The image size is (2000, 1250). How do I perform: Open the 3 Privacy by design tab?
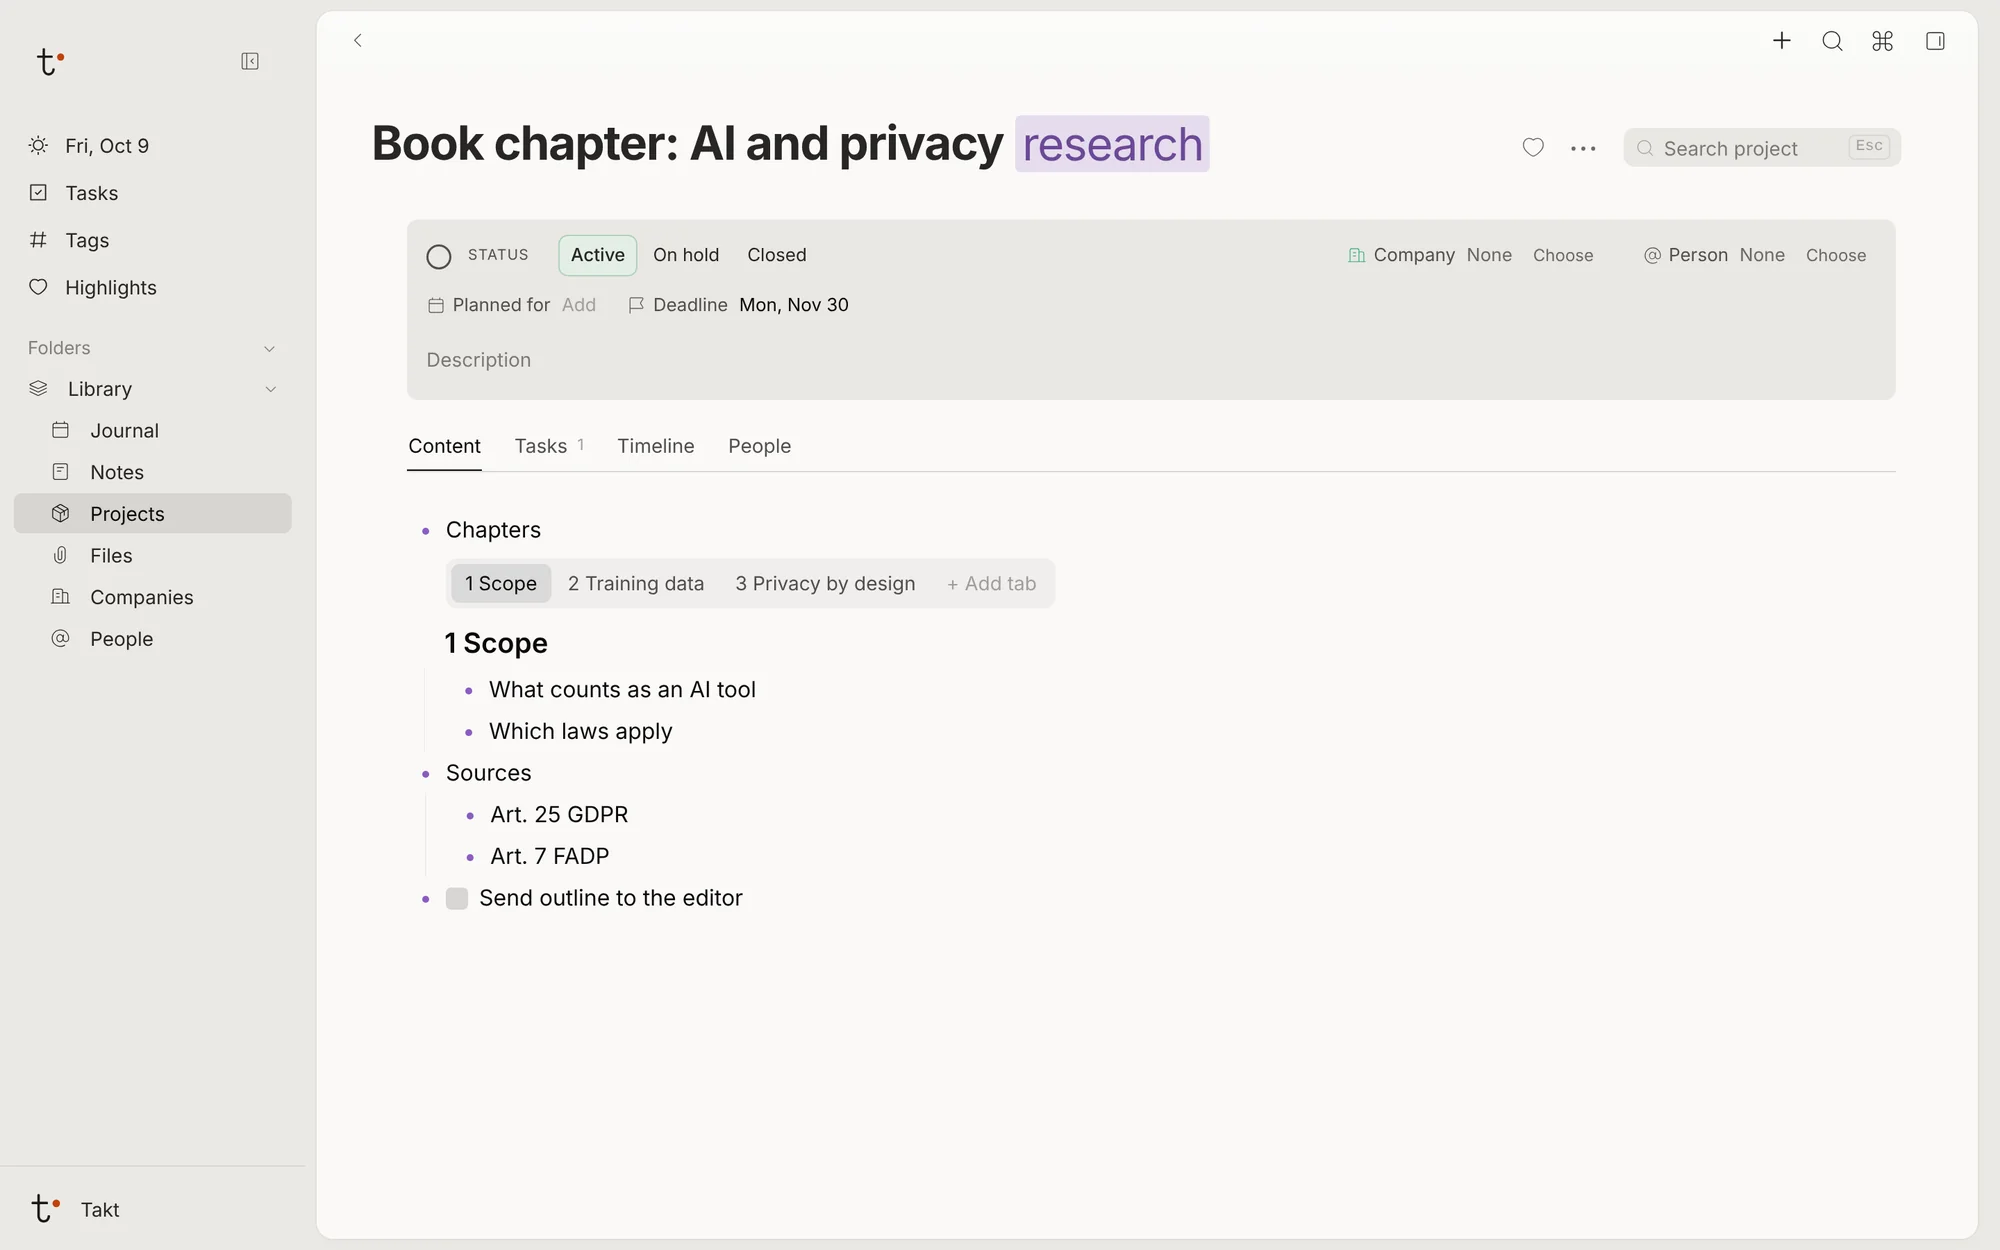point(825,583)
